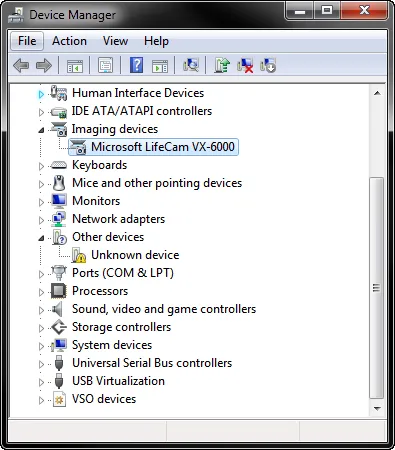
Task: Collapse the Other devices node
Action: [41, 238]
